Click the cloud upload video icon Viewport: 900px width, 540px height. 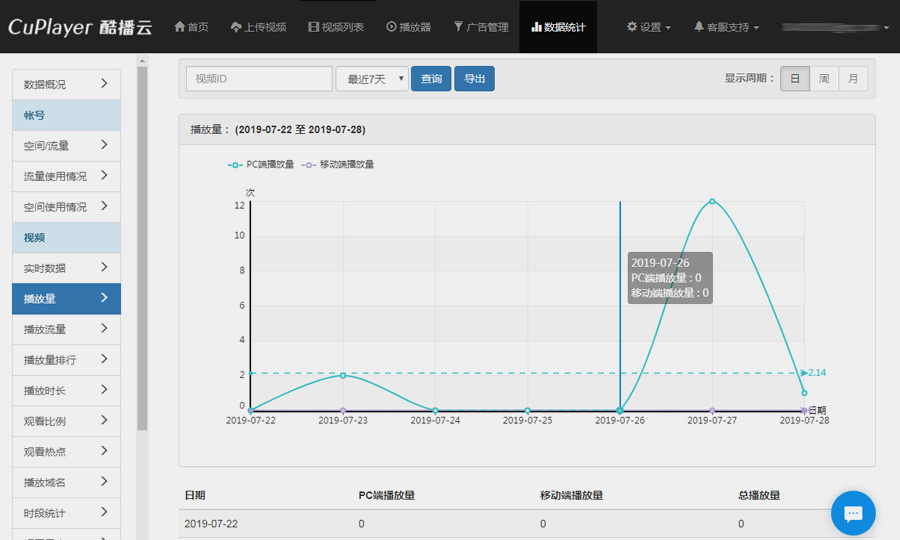pos(236,27)
